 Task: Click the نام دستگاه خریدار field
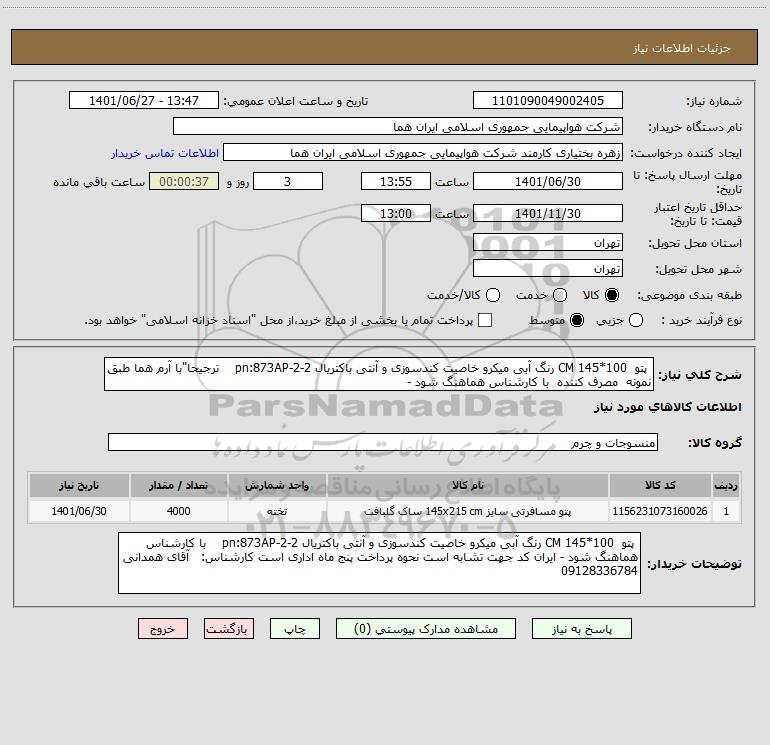pos(398,127)
